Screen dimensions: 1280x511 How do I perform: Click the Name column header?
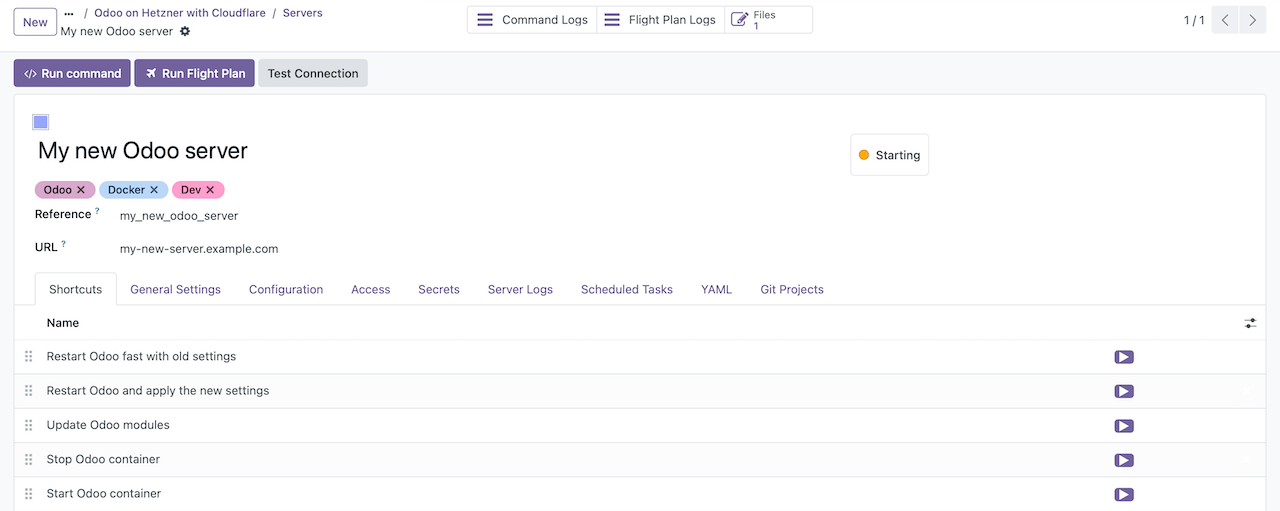click(x=63, y=323)
